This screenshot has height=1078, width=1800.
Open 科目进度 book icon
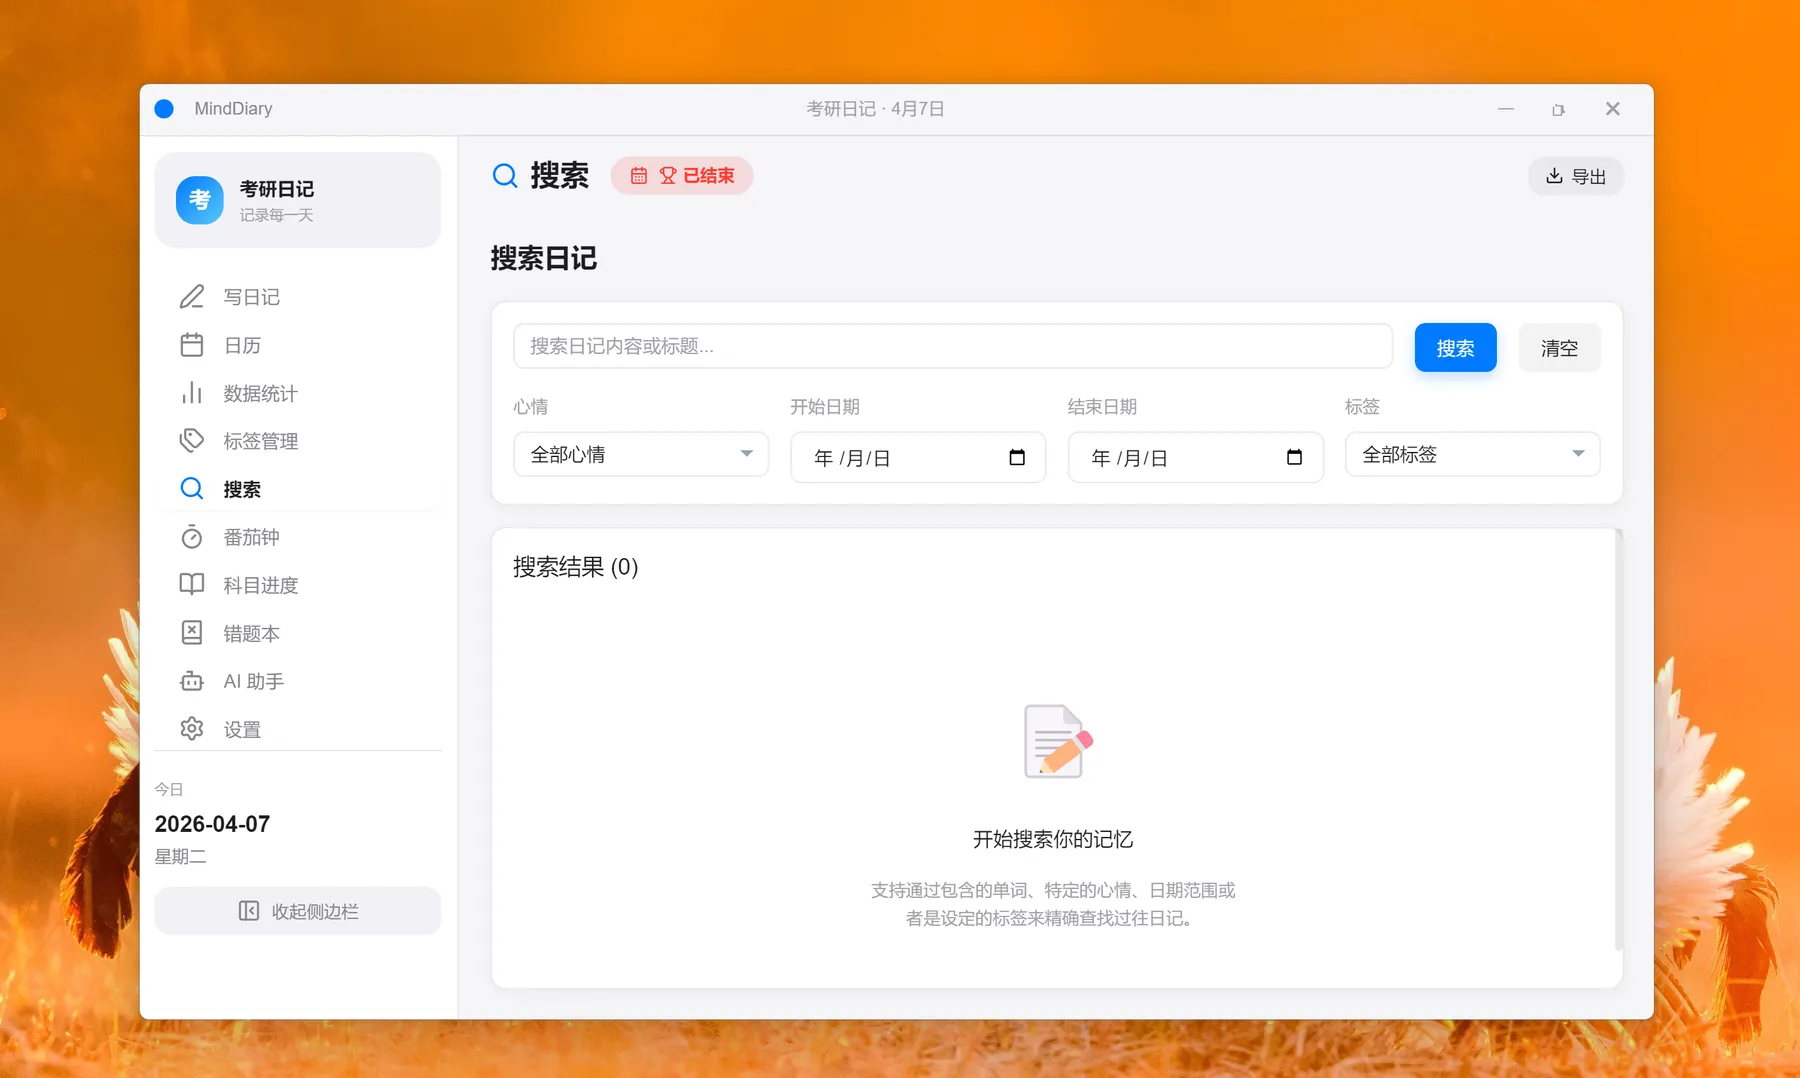click(192, 585)
